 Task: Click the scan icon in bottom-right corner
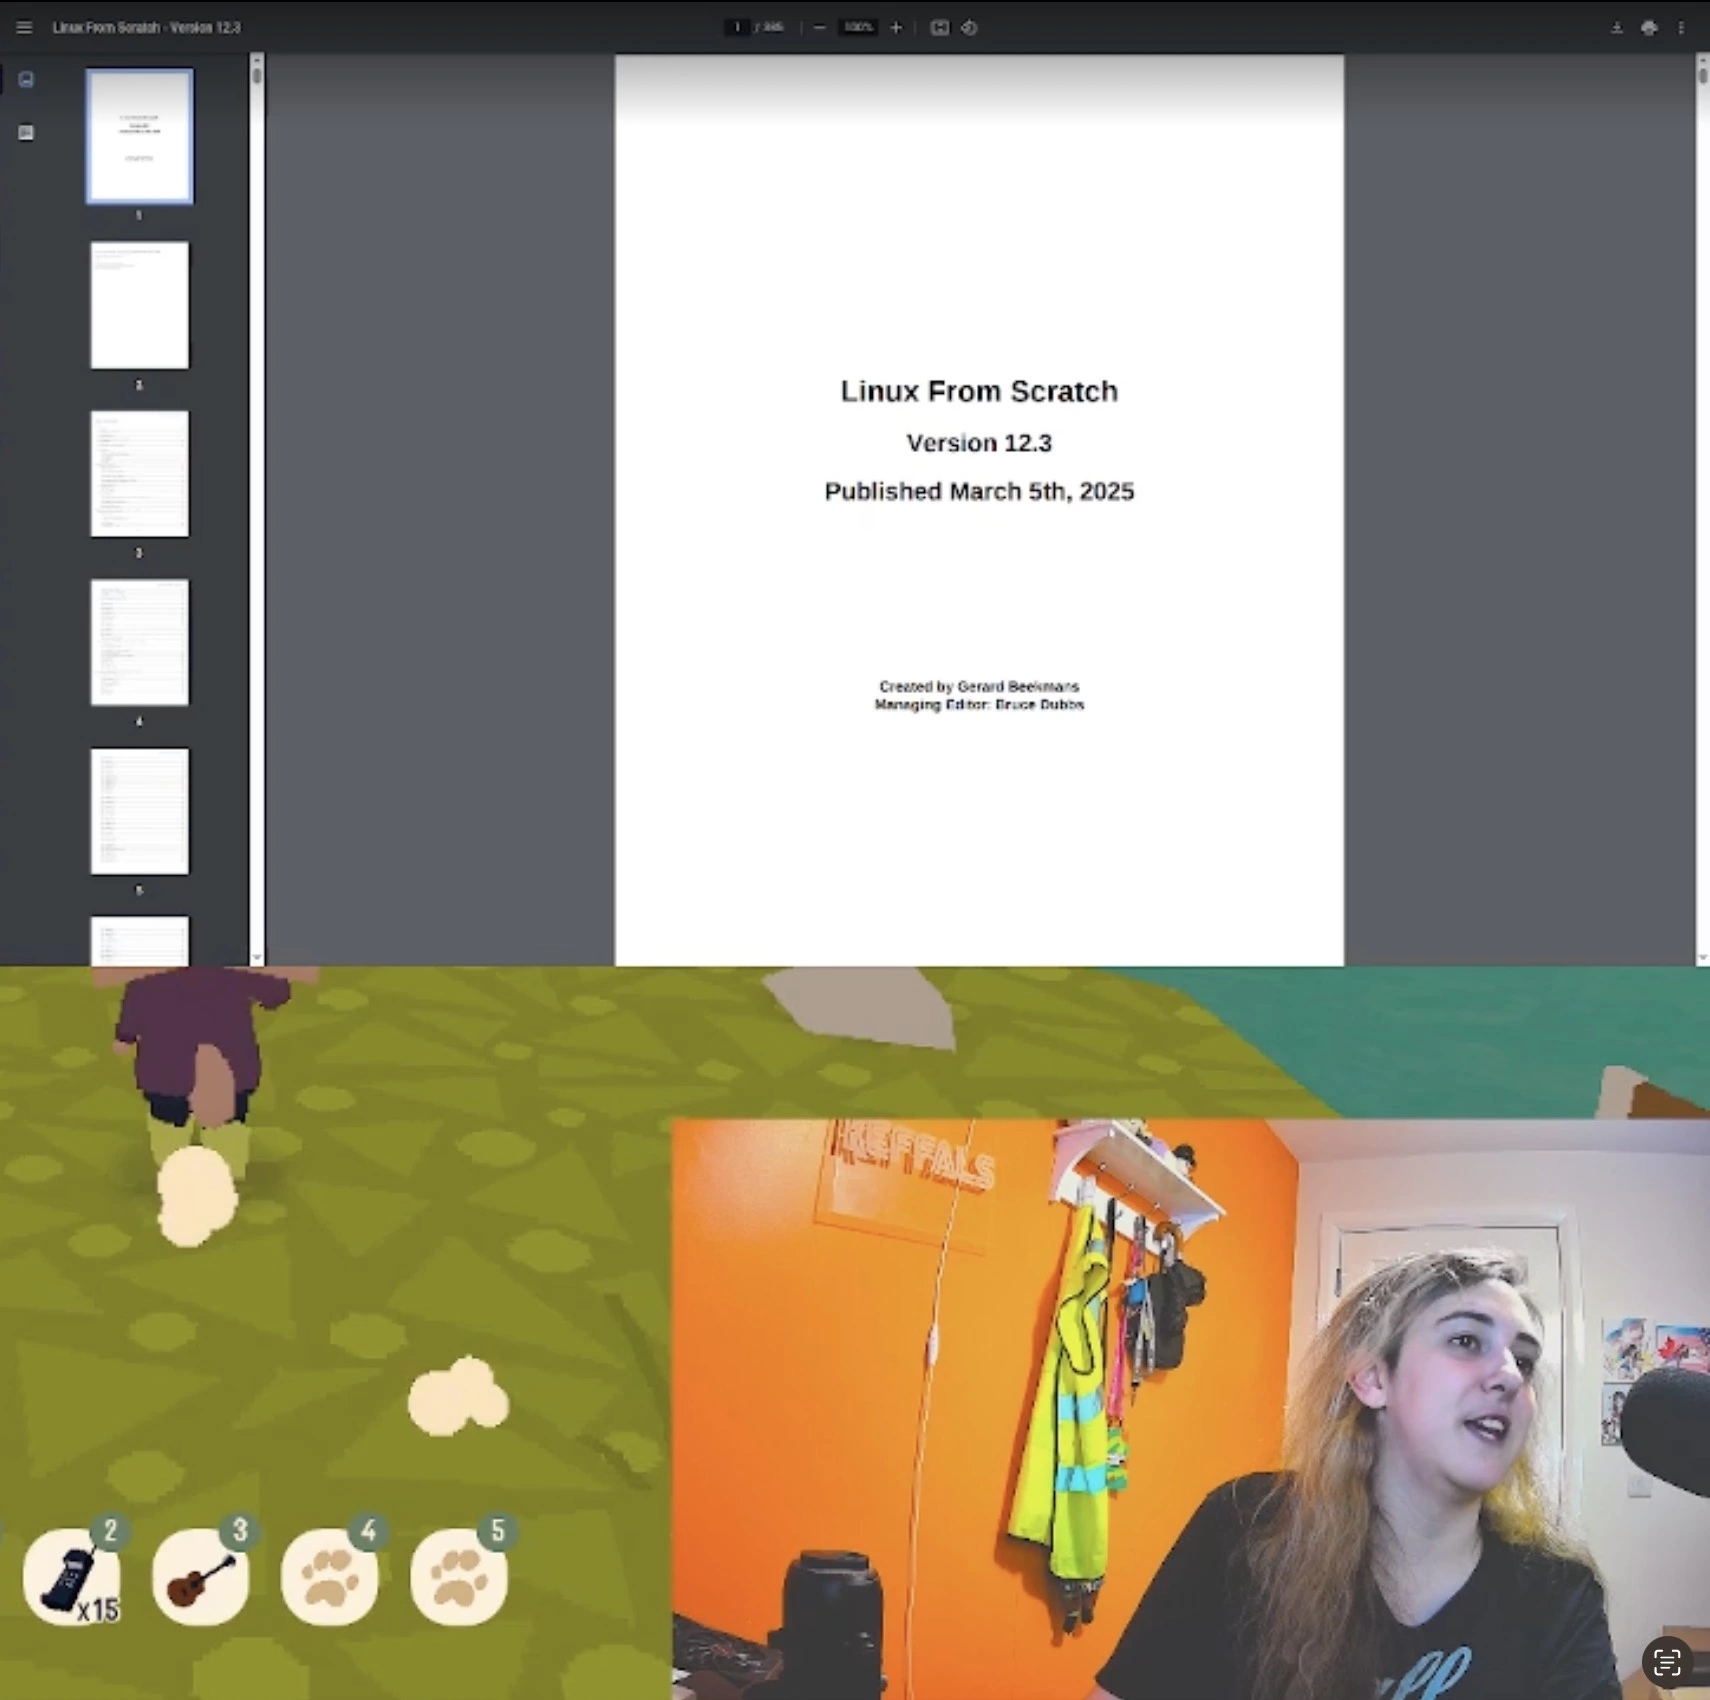1666,1662
